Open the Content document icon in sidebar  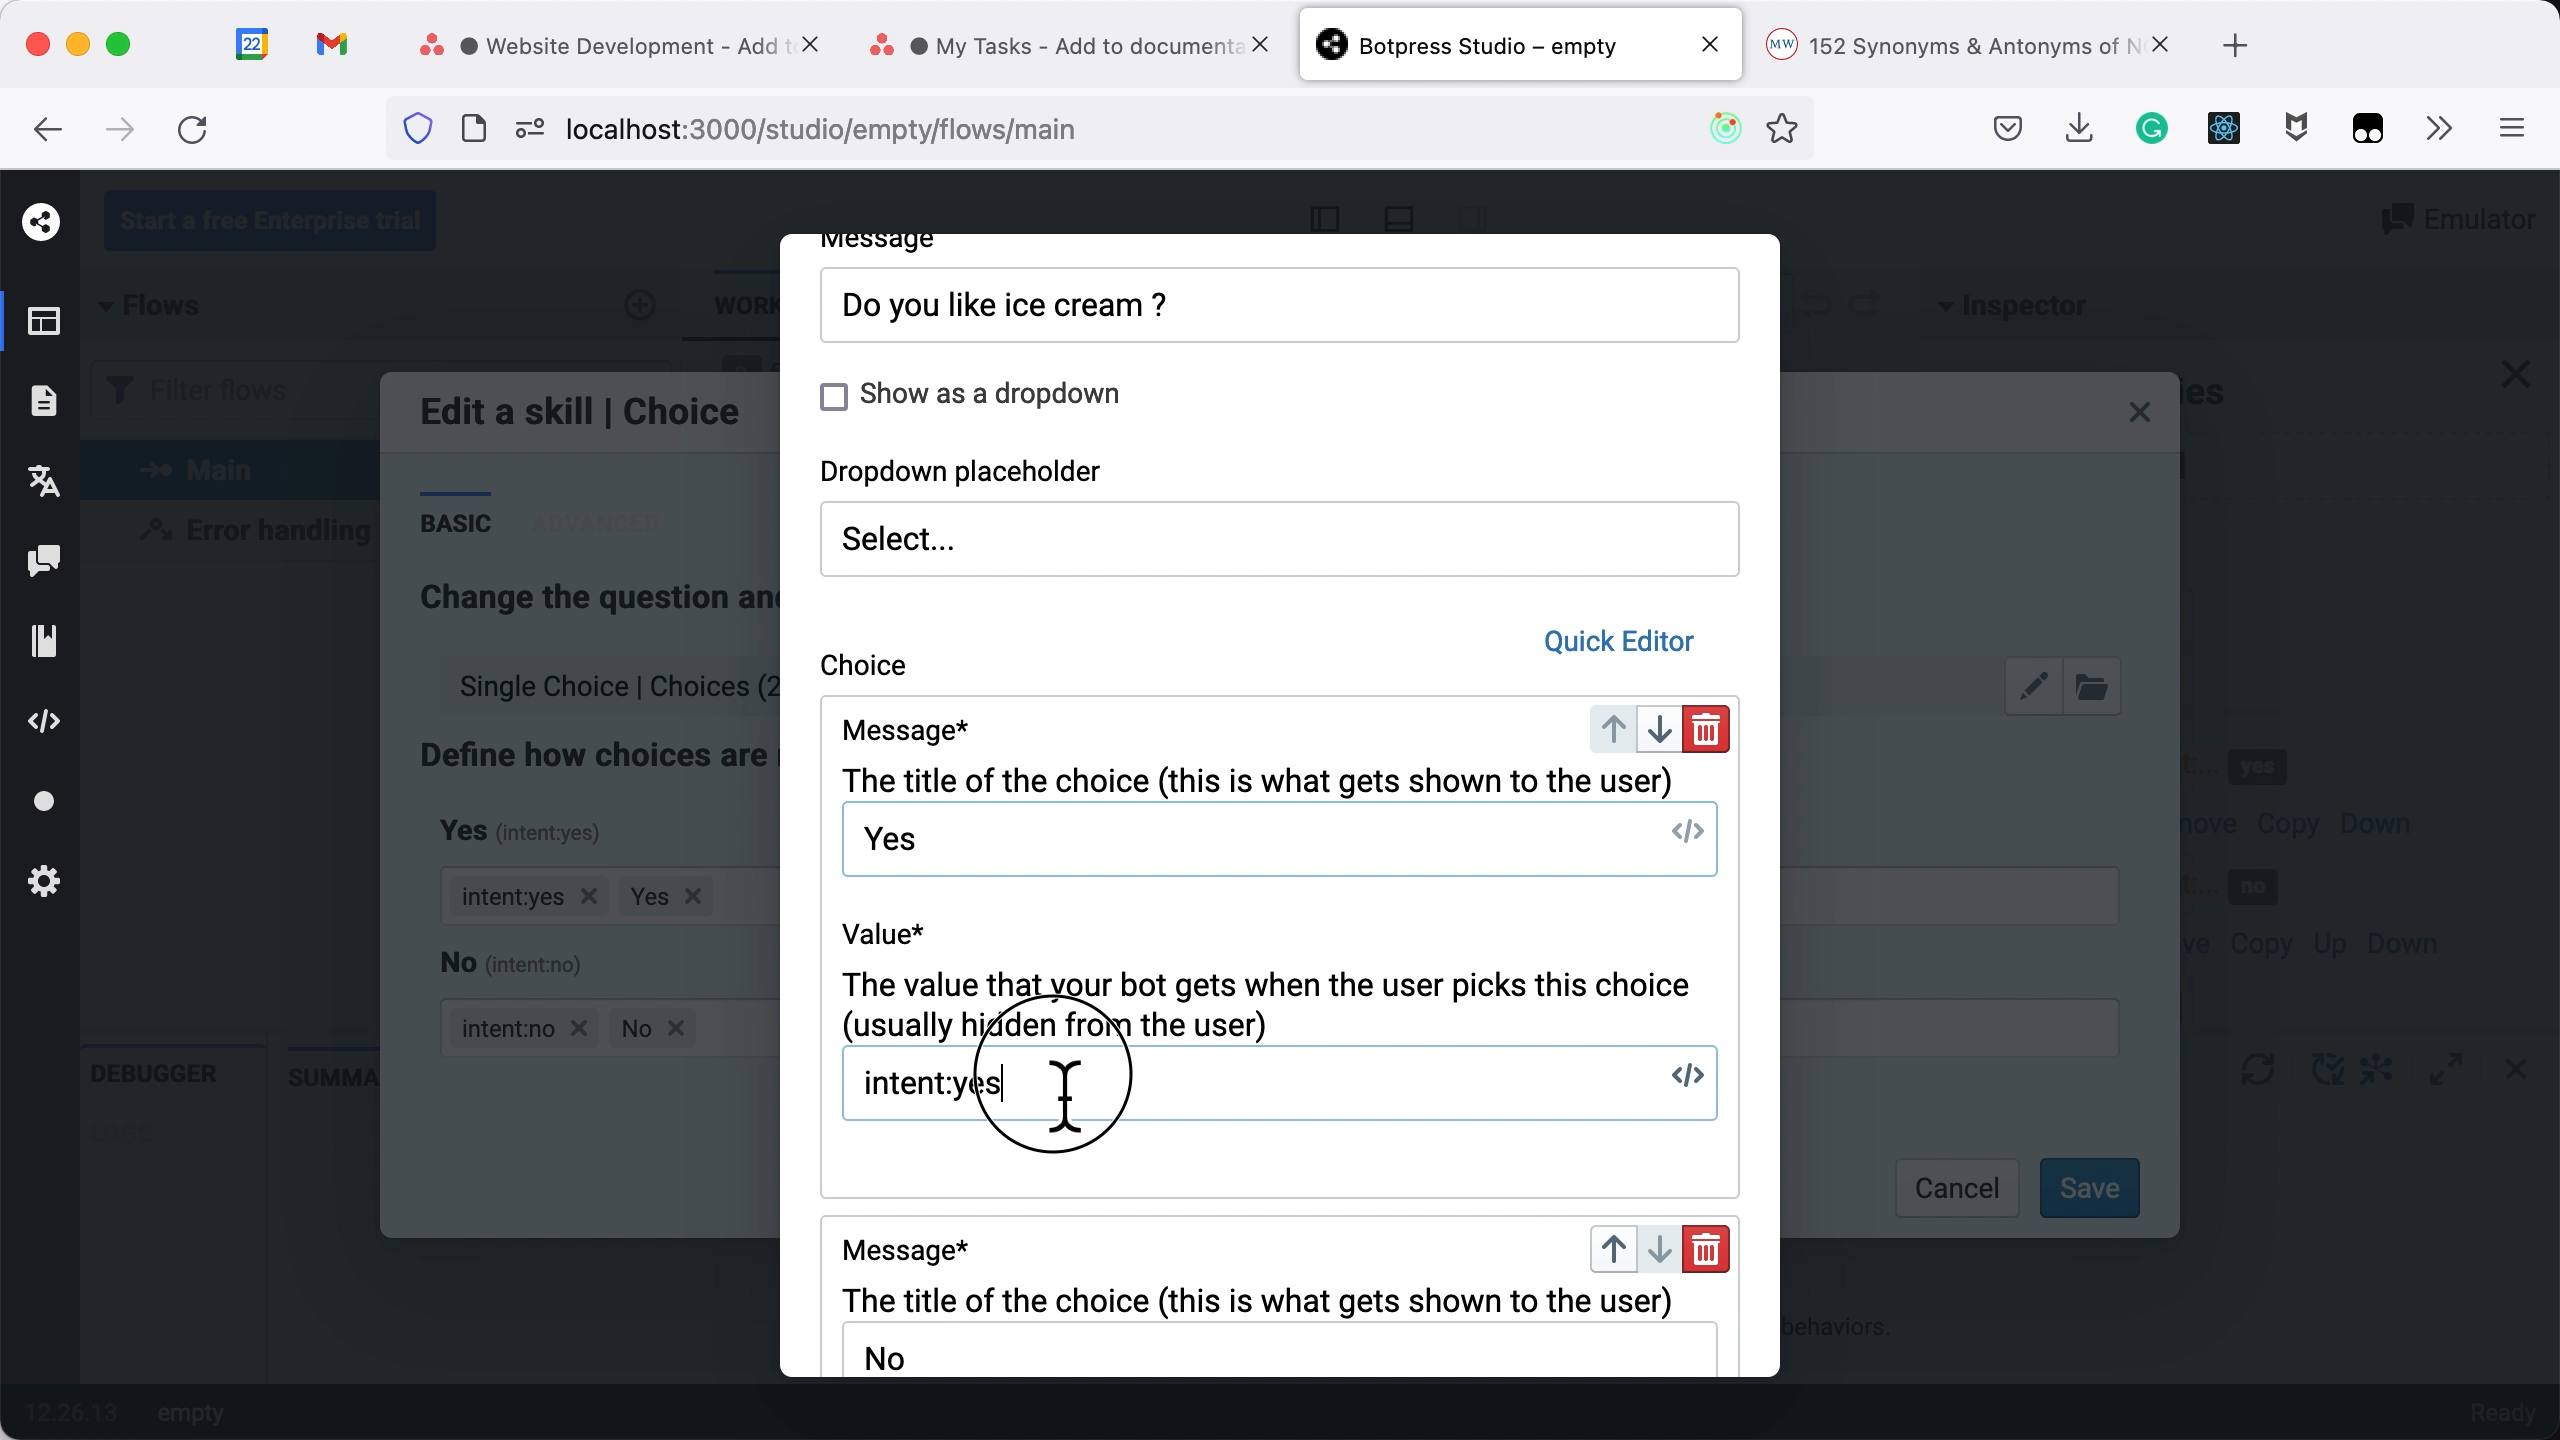(x=43, y=401)
